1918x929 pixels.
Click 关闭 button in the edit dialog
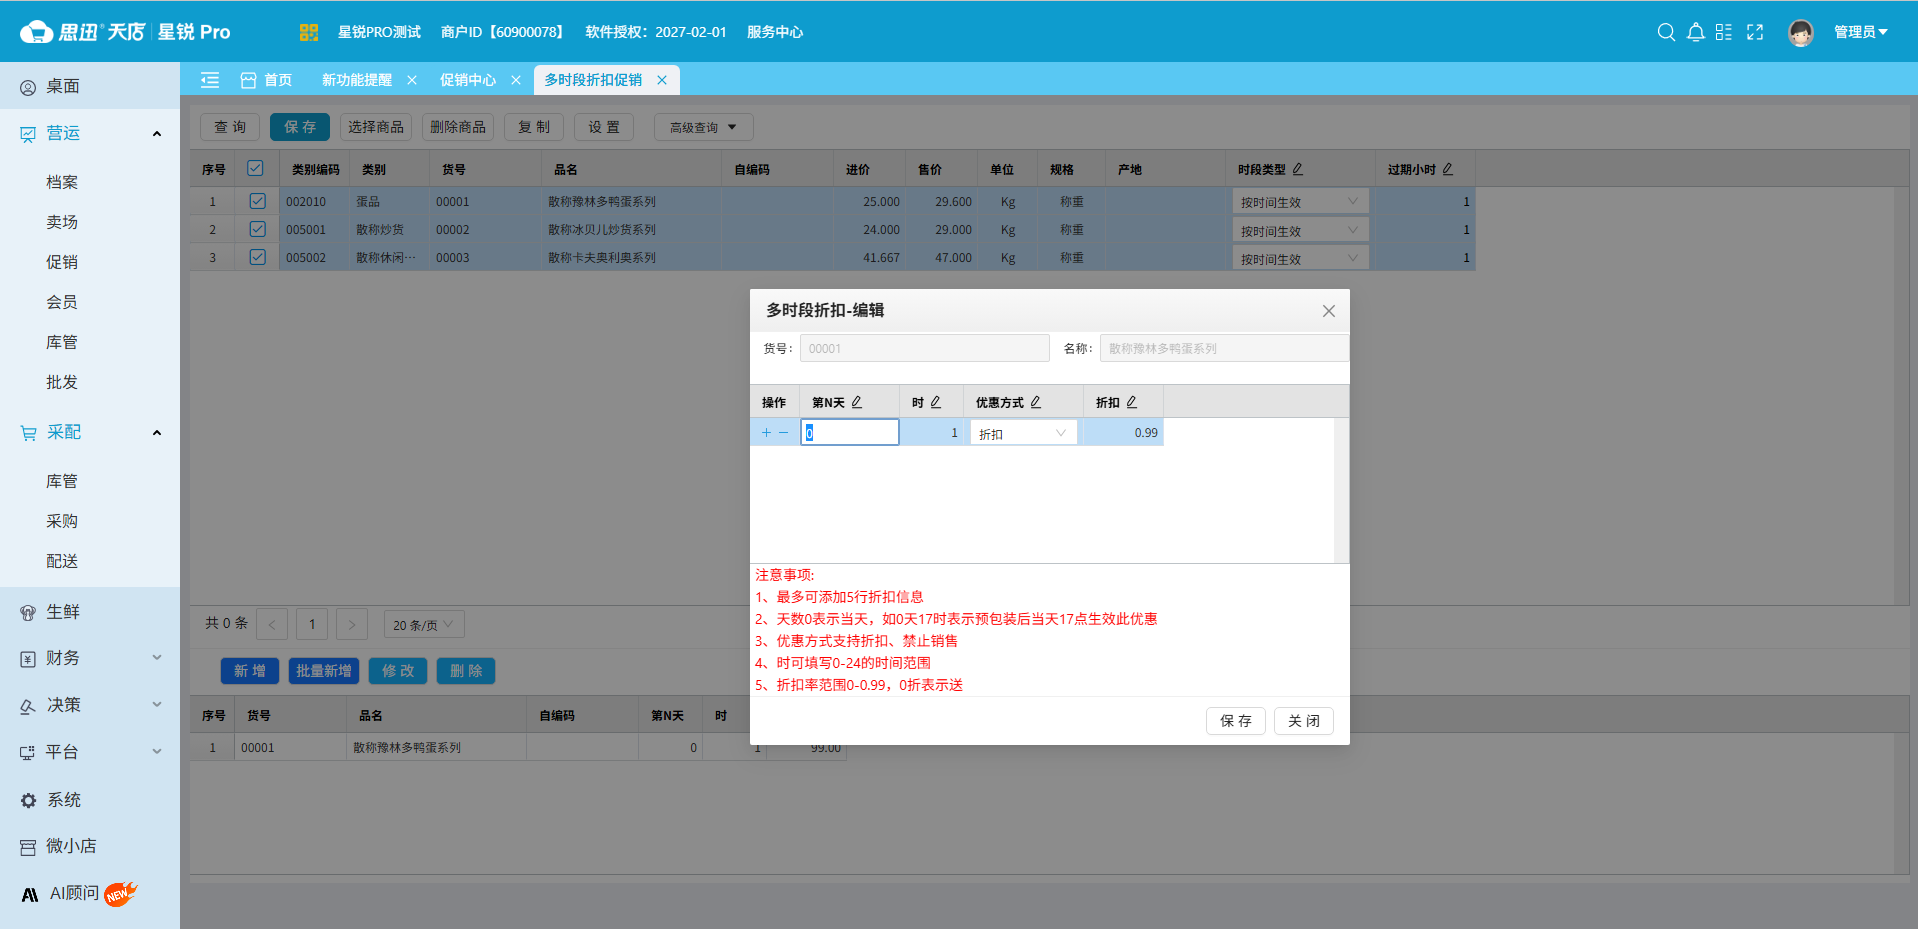[x=1303, y=721]
